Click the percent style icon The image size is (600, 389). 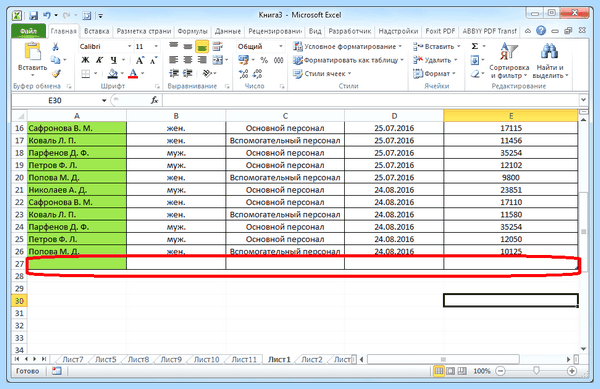[264, 60]
